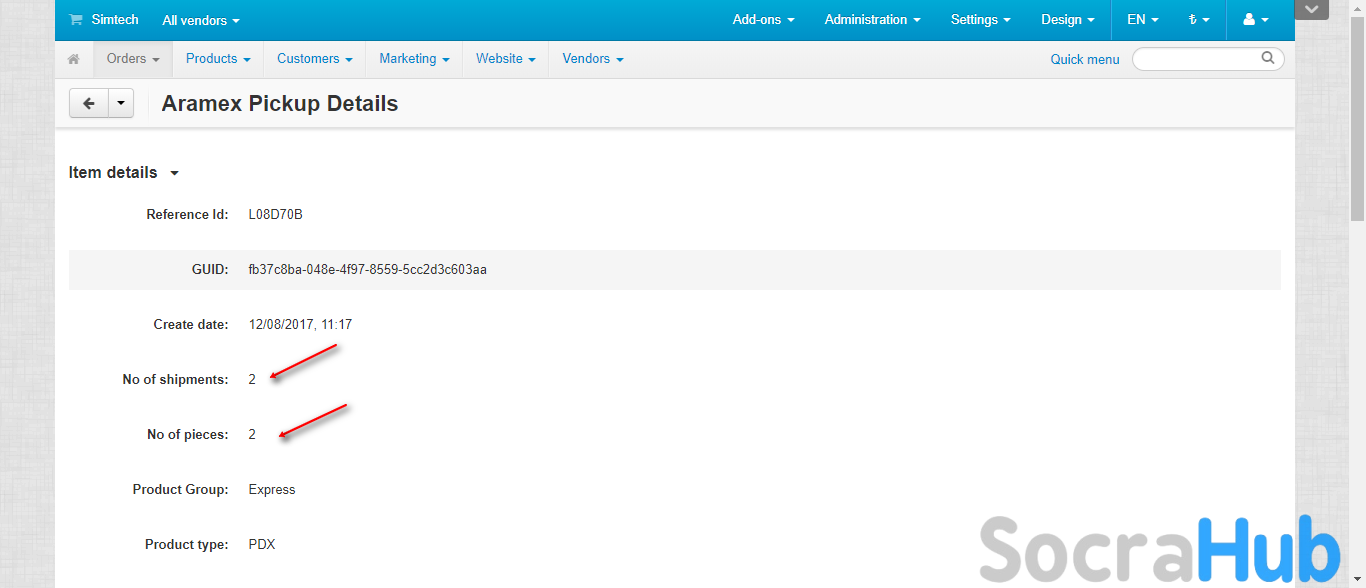Open the Design menu
Viewport: 1366px width, 588px height.
[1067, 20]
